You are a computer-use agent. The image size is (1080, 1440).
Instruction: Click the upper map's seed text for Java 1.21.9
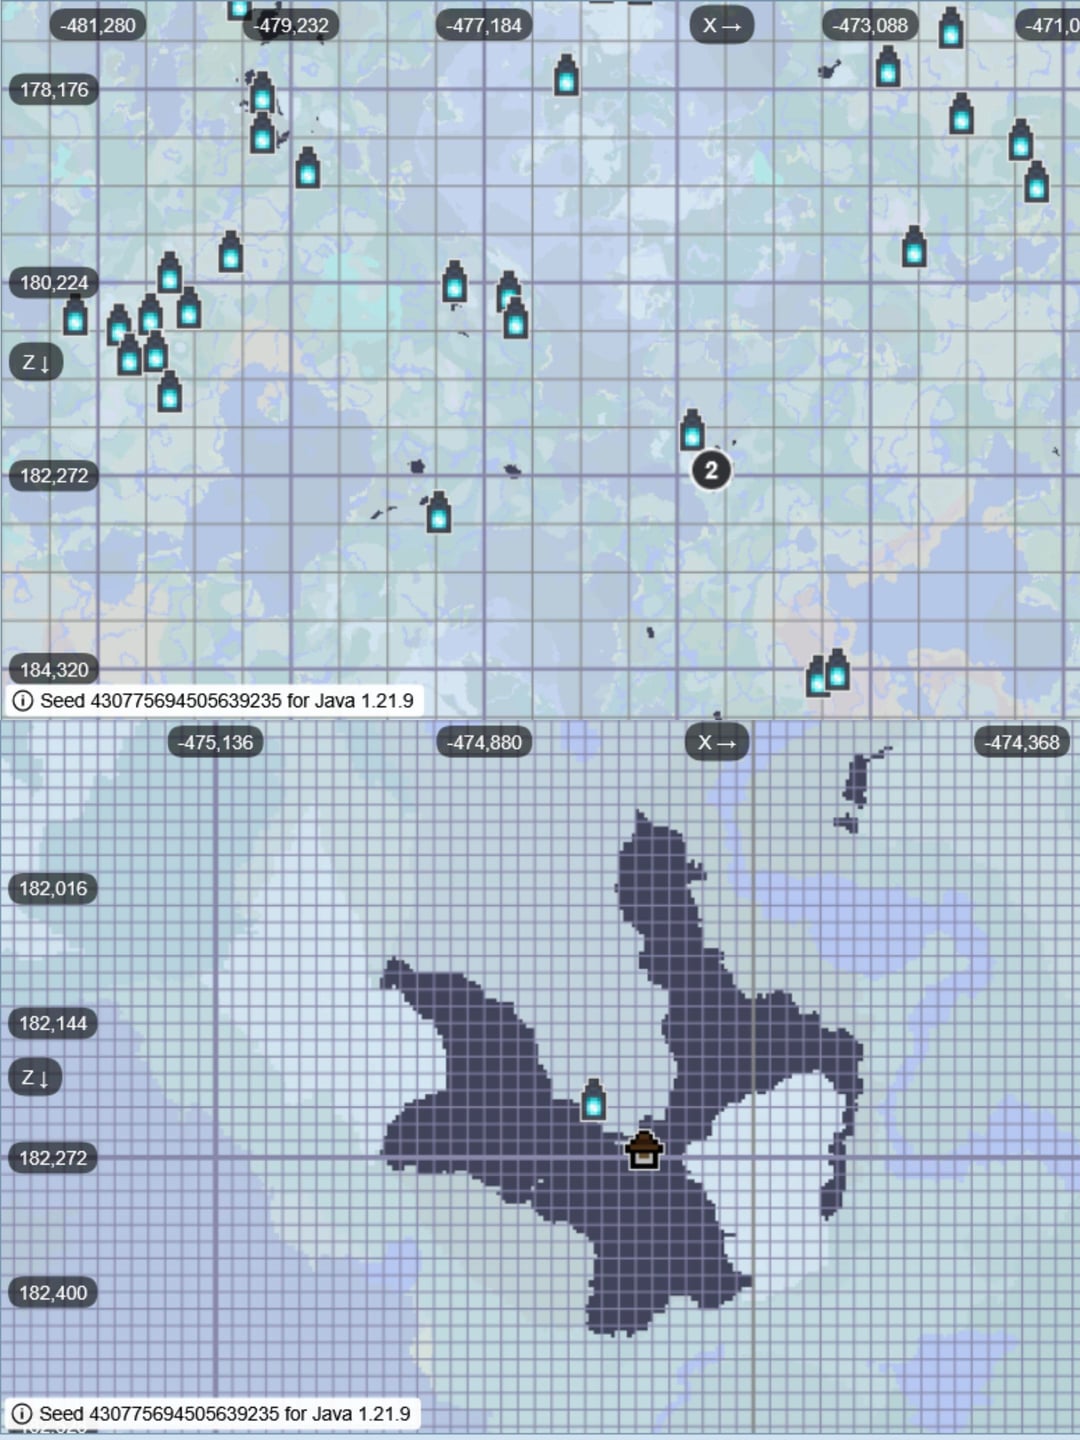coord(226,701)
